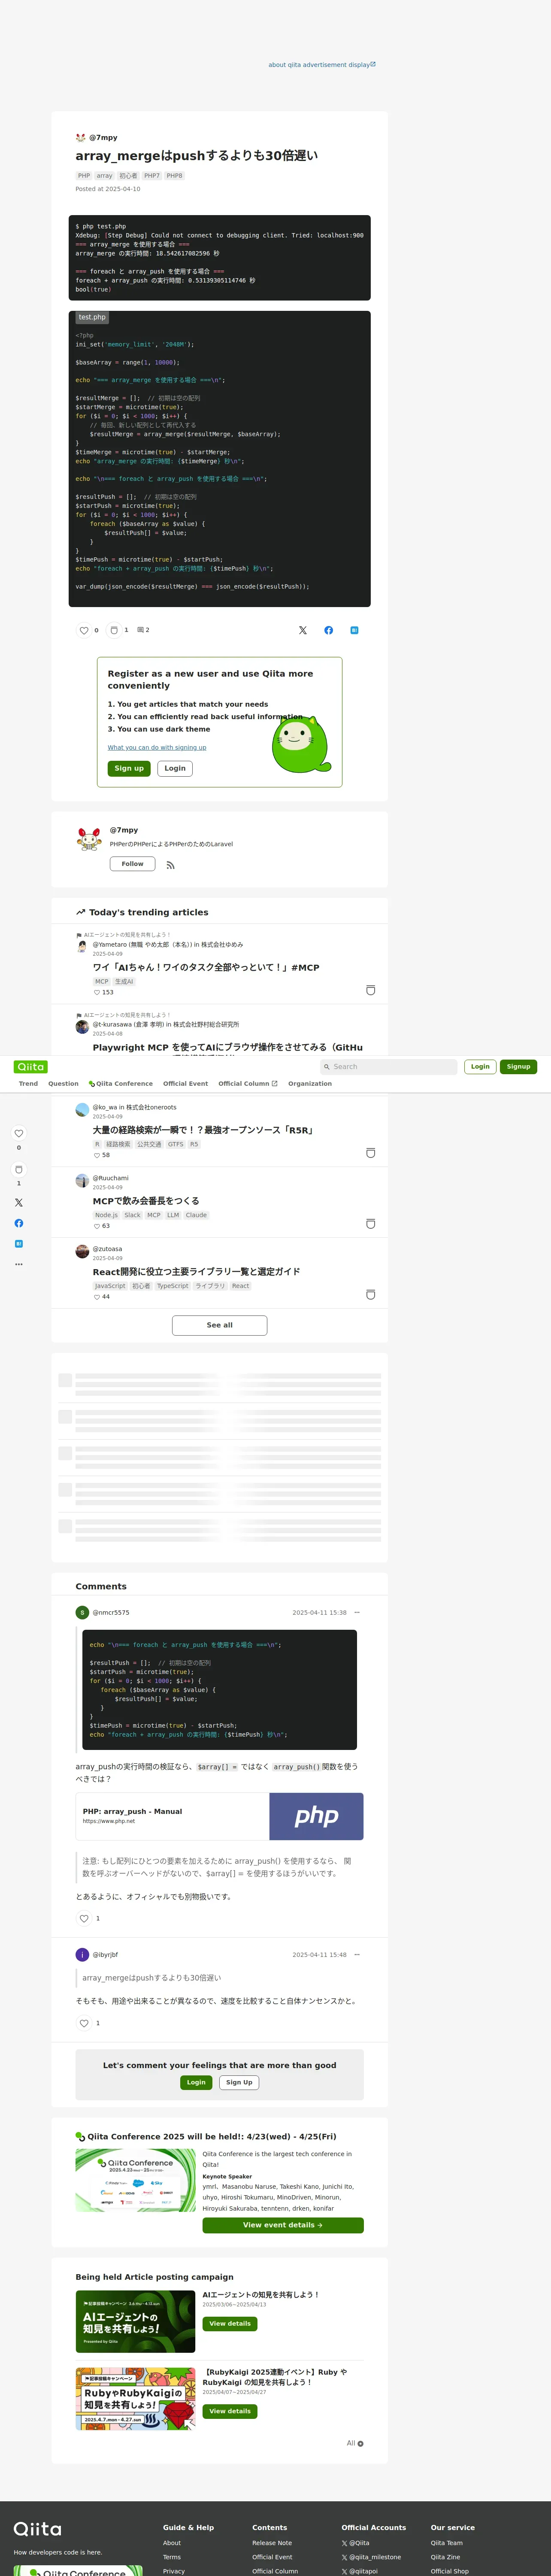Click Claude tag on MCP article
This screenshot has width=551, height=2576.
[196, 1215]
